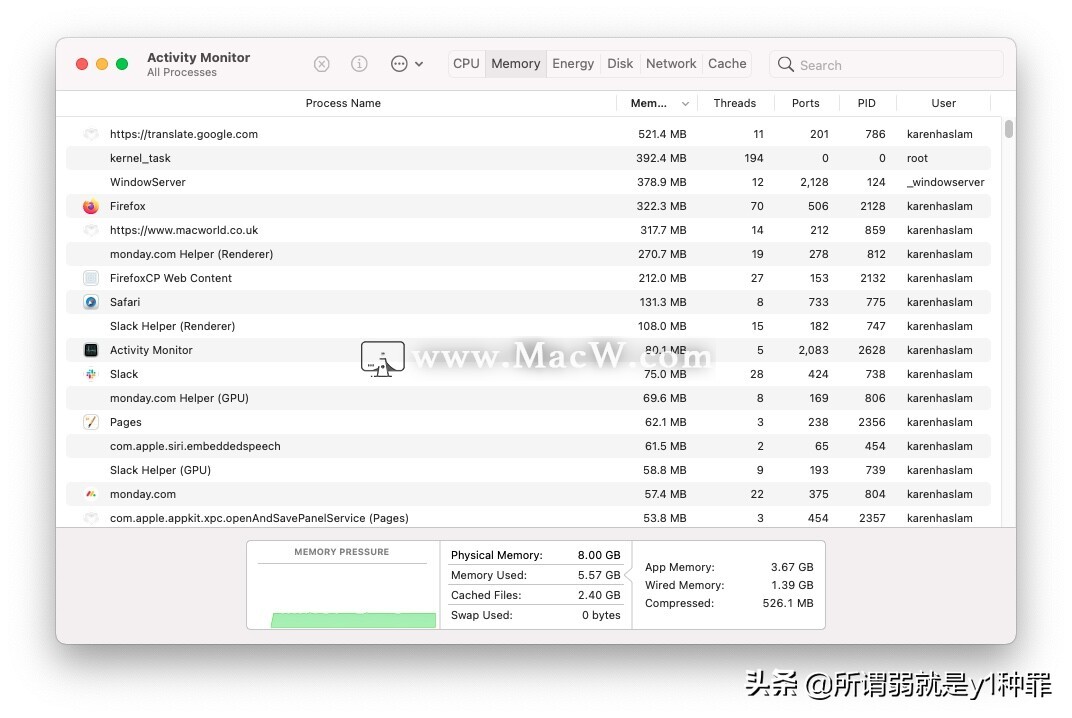Screen dimensions: 1072x718
Task: Select the https://www.macworld.co.uk process
Action: (184, 230)
